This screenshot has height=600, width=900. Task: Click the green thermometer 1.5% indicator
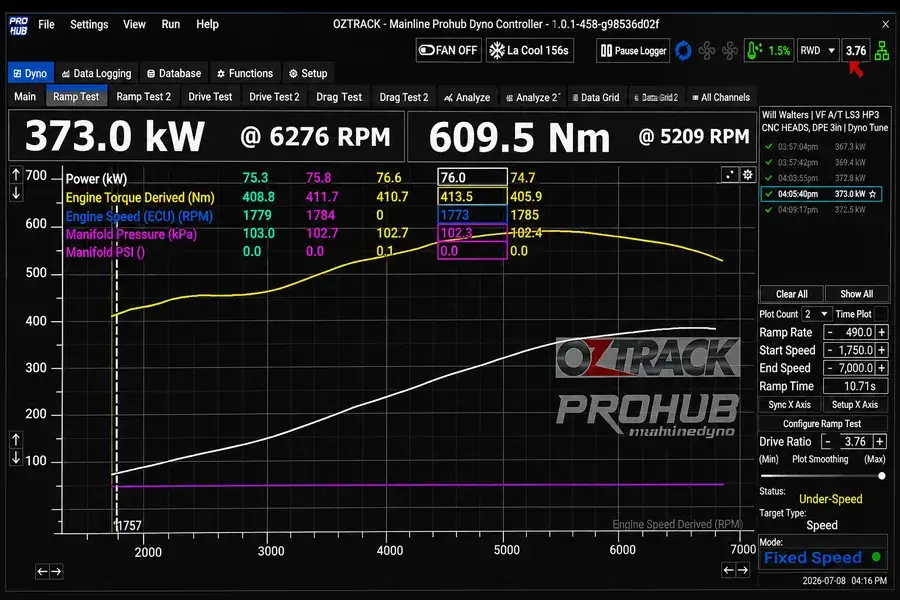[769, 51]
